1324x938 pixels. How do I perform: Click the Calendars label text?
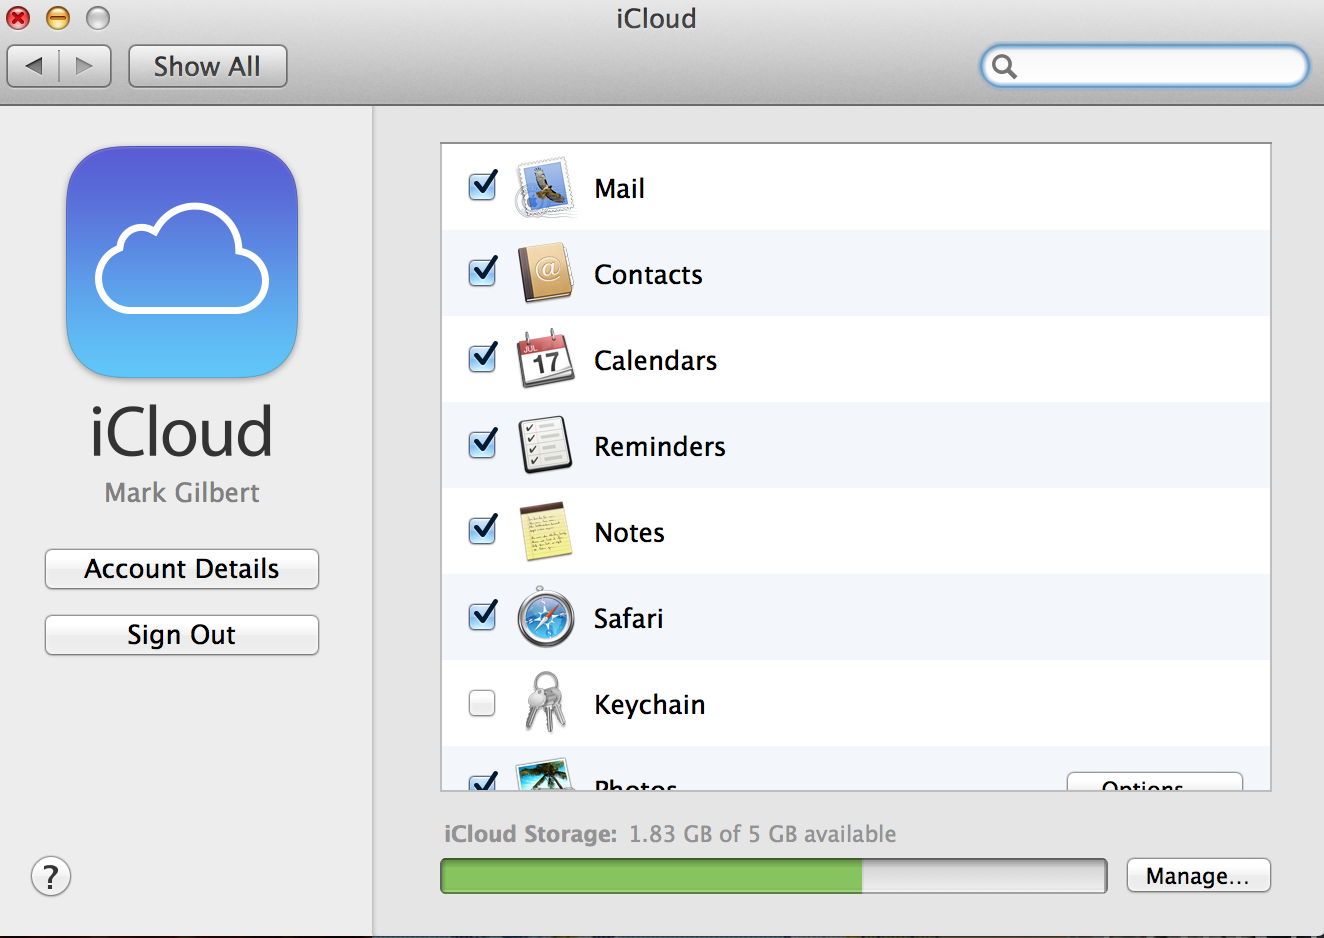click(x=655, y=361)
